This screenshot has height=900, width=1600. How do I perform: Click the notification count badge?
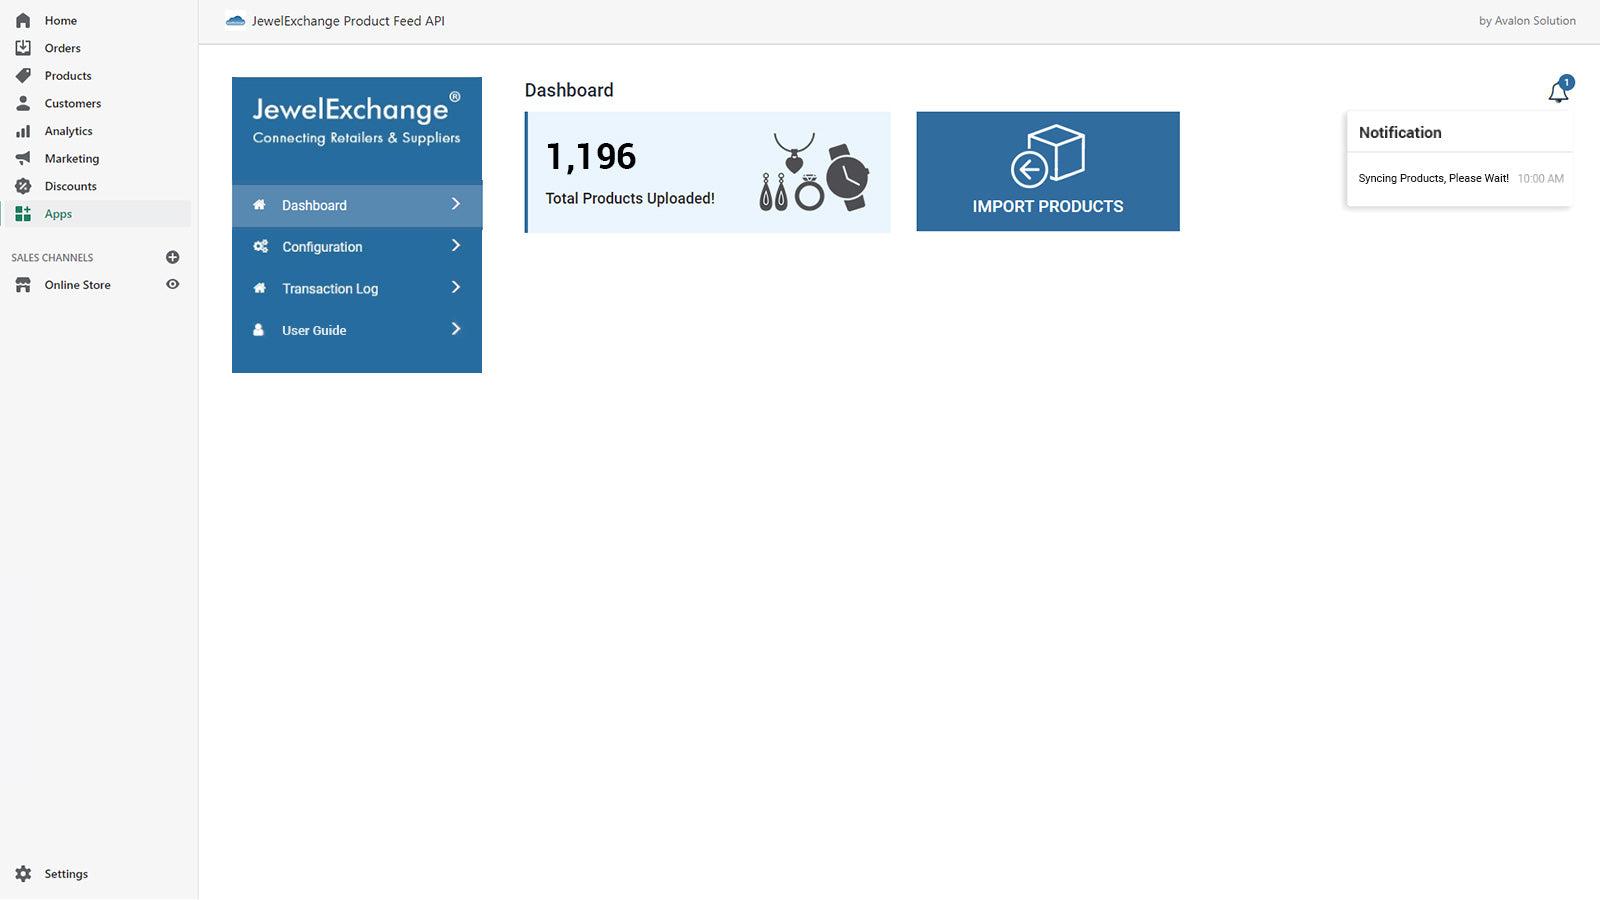1566,82
